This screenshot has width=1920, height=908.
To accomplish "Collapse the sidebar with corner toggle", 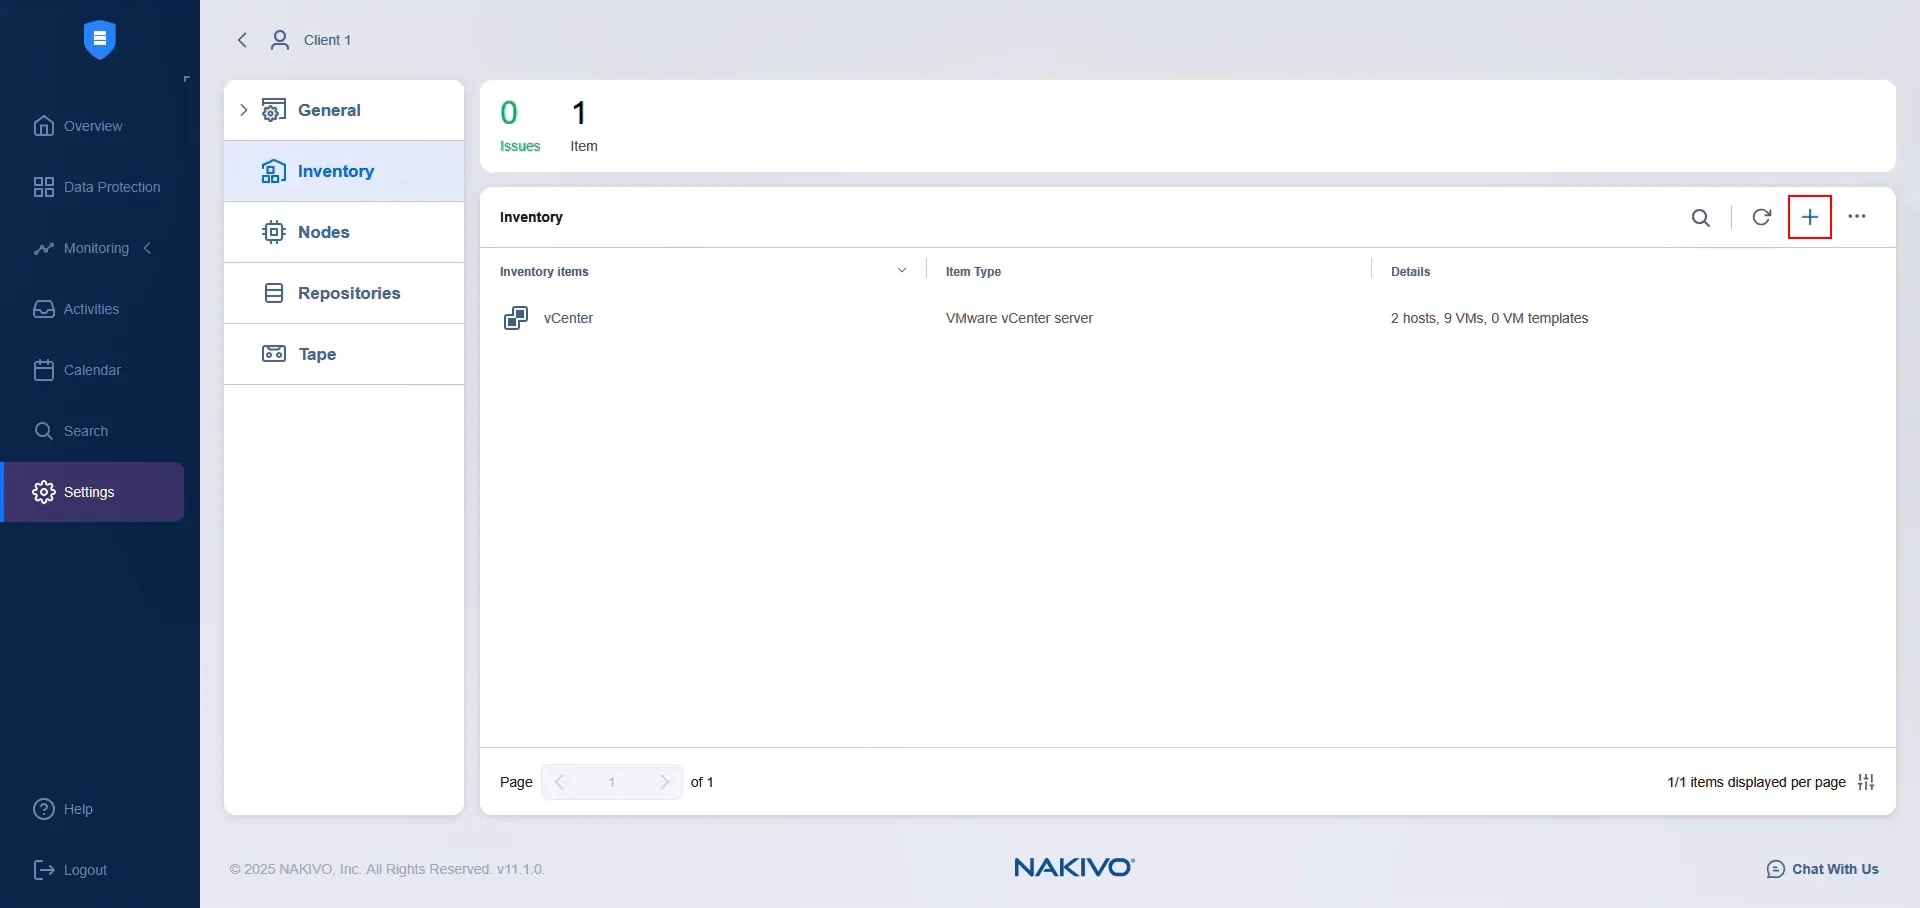I will [x=186, y=79].
